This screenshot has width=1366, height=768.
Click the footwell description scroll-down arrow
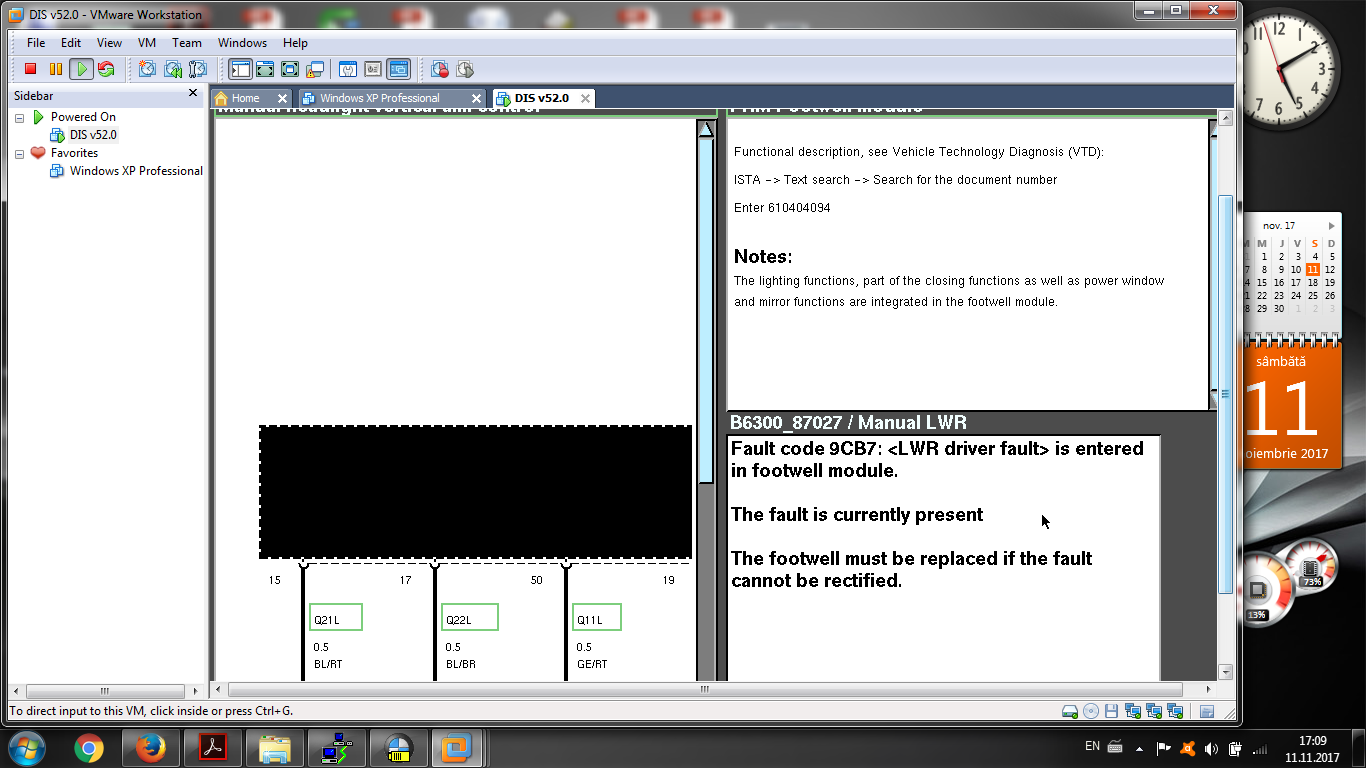pos(1213,399)
